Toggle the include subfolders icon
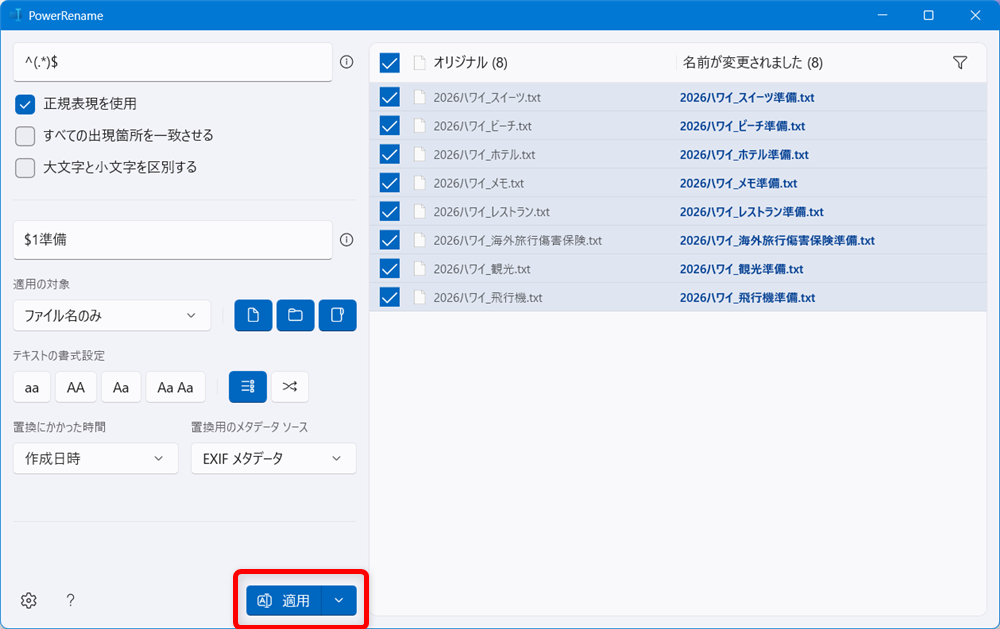This screenshot has height=629, width=1000. coord(337,315)
